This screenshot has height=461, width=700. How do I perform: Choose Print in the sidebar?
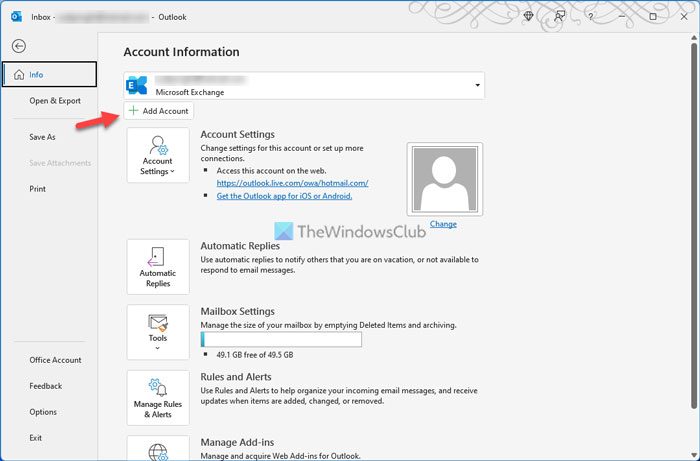pos(38,189)
